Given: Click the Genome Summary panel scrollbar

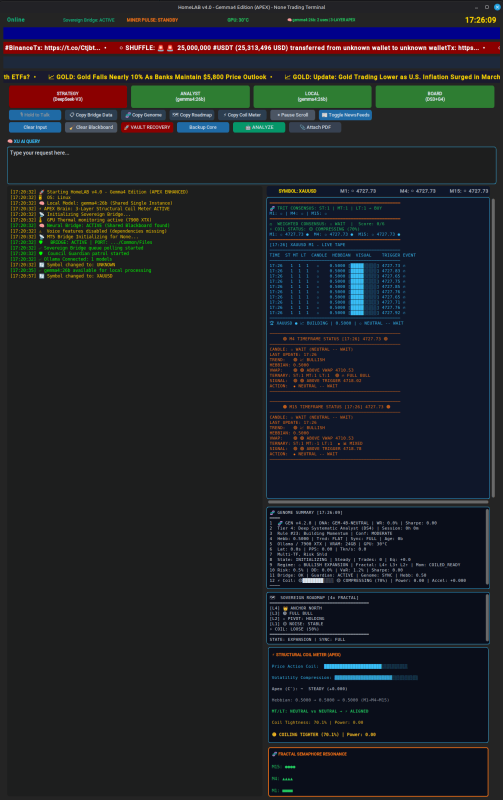Looking at the screenshot, I should [x=488, y=547].
